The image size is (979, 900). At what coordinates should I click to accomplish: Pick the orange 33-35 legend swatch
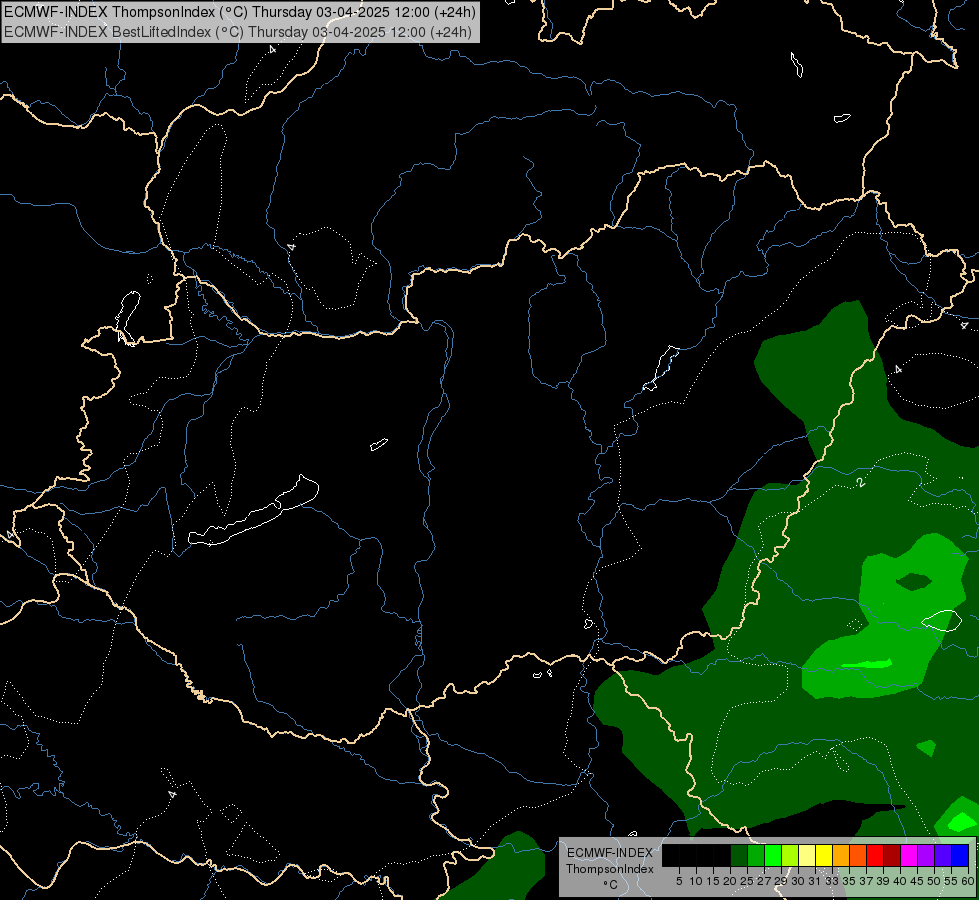pos(841,855)
